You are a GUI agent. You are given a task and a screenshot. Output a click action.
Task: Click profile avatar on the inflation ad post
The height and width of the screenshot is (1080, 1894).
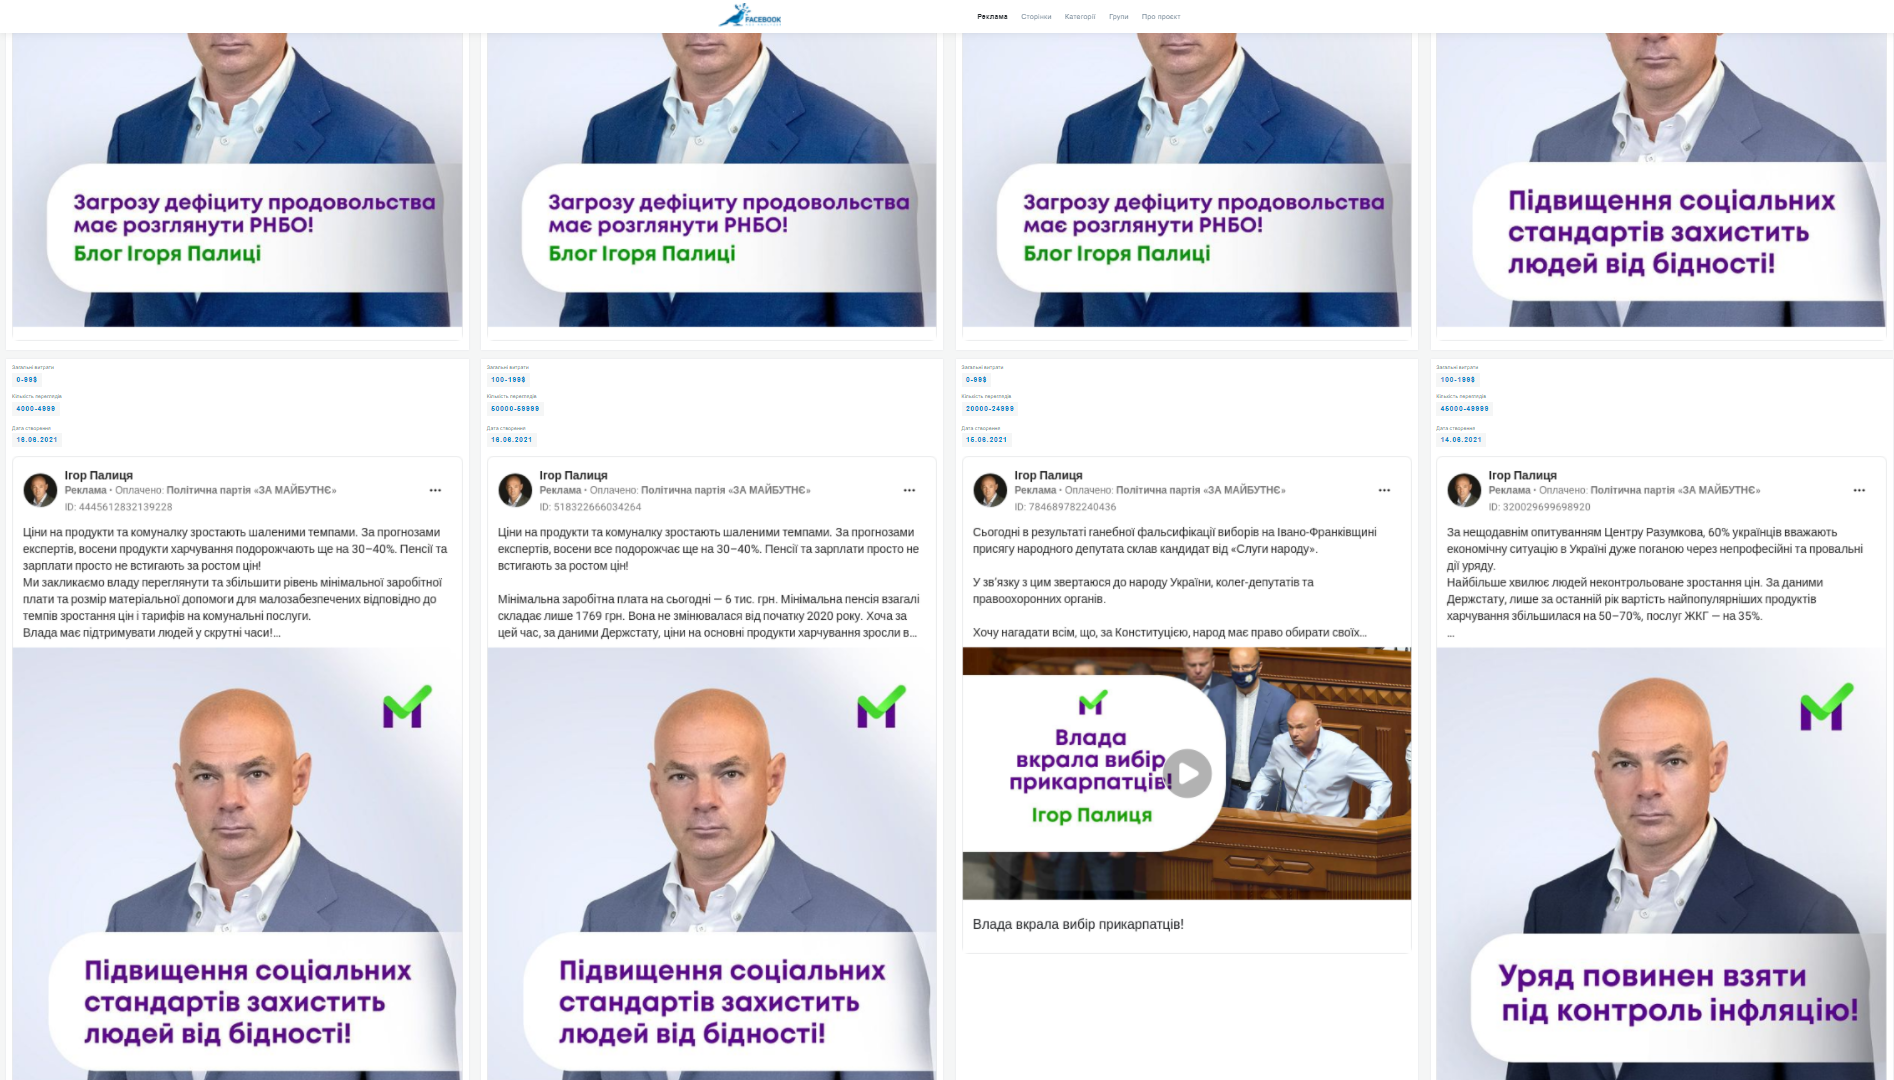1464,490
